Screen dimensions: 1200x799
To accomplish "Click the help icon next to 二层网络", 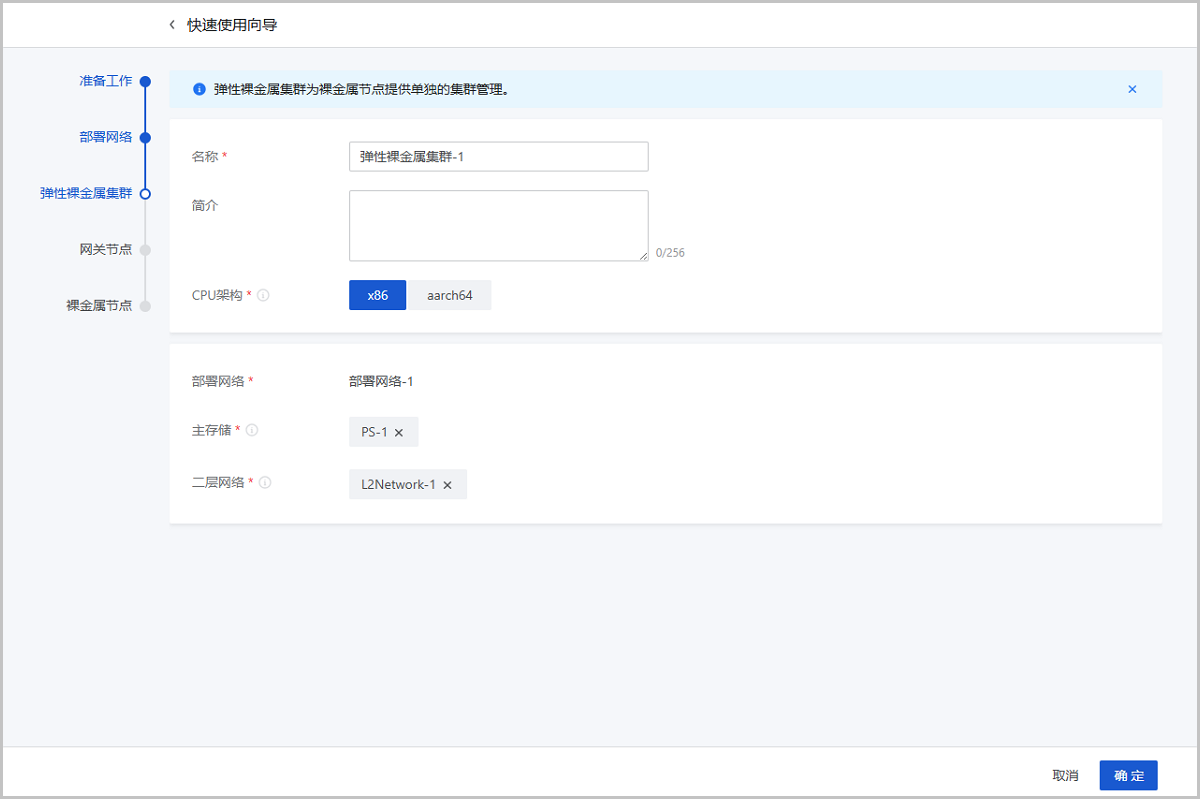I will [x=265, y=482].
